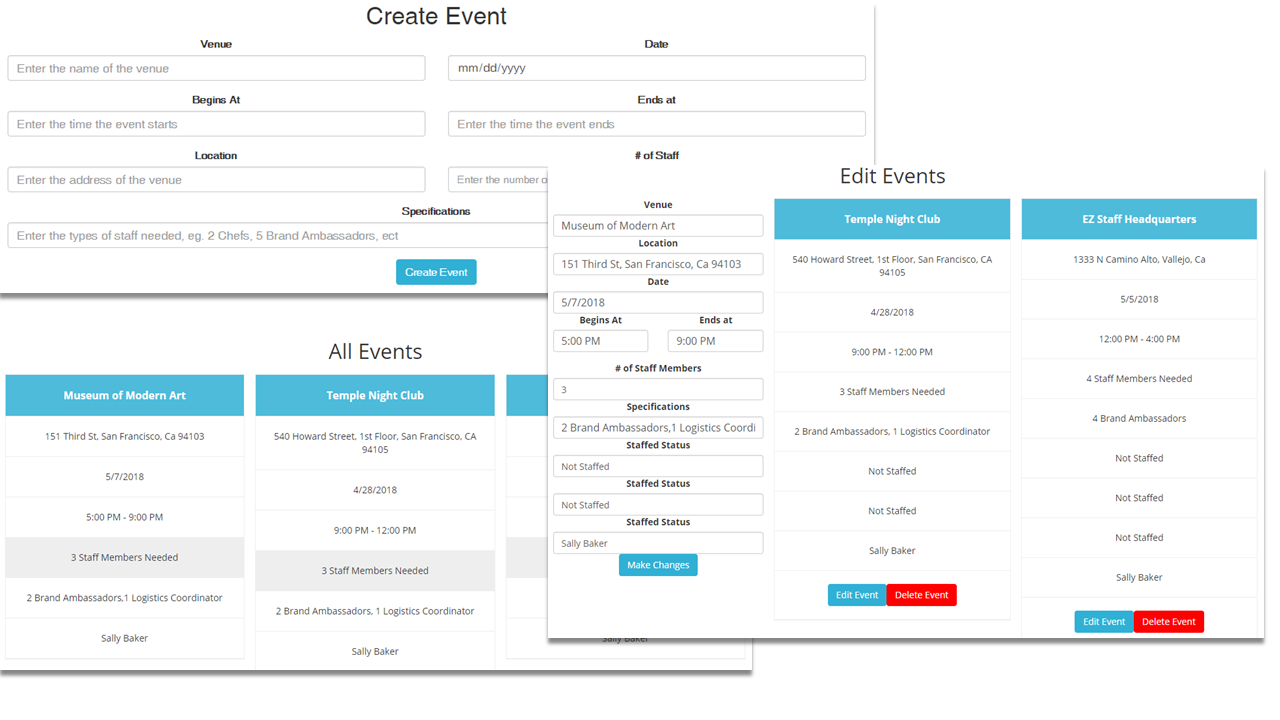This screenshot has width=1280, height=720.
Task: Delete the Temple Night Club event
Action: click(921, 595)
